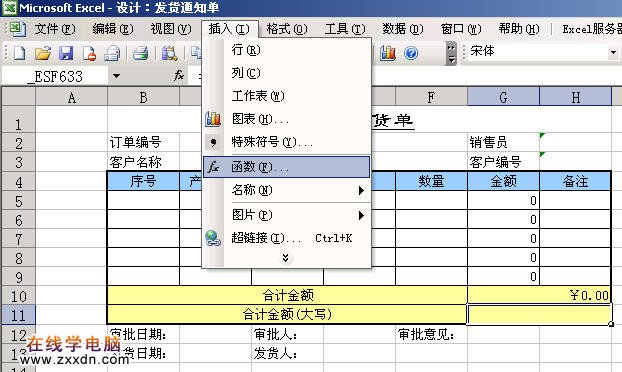Image resolution: width=622 pixels, height=372 pixels.
Task: Open the font name dropdown showing 宋体
Action: click(x=613, y=52)
